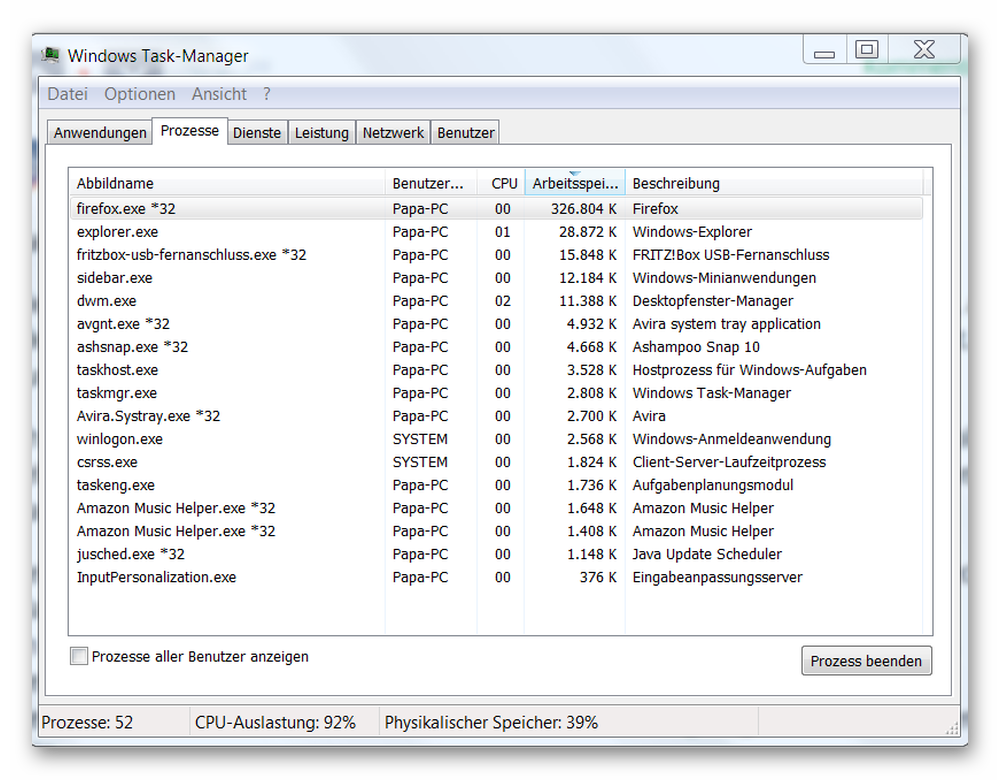The image size is (1000, 780).
Task: Switch to the Anwendungen tab
Action: [100, 133]
